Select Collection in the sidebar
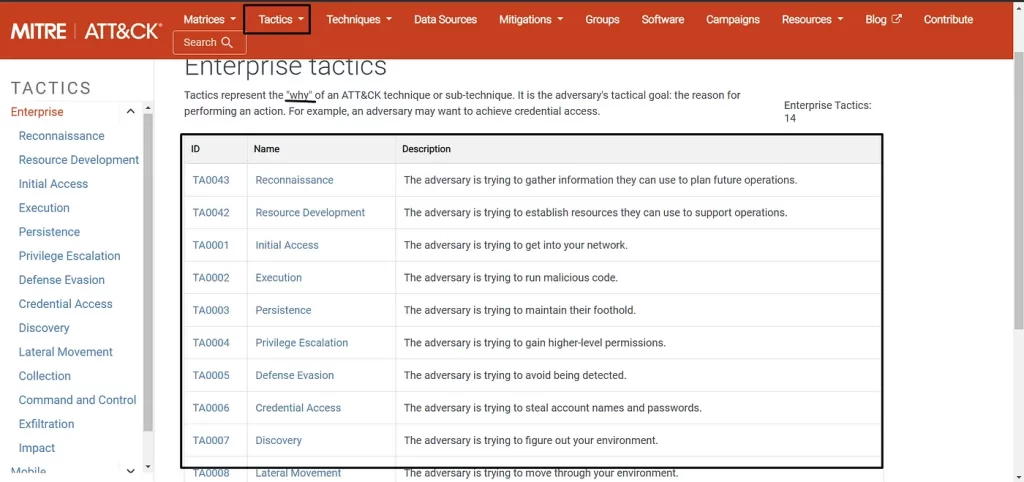1024x482 pixels. point(44,376)
